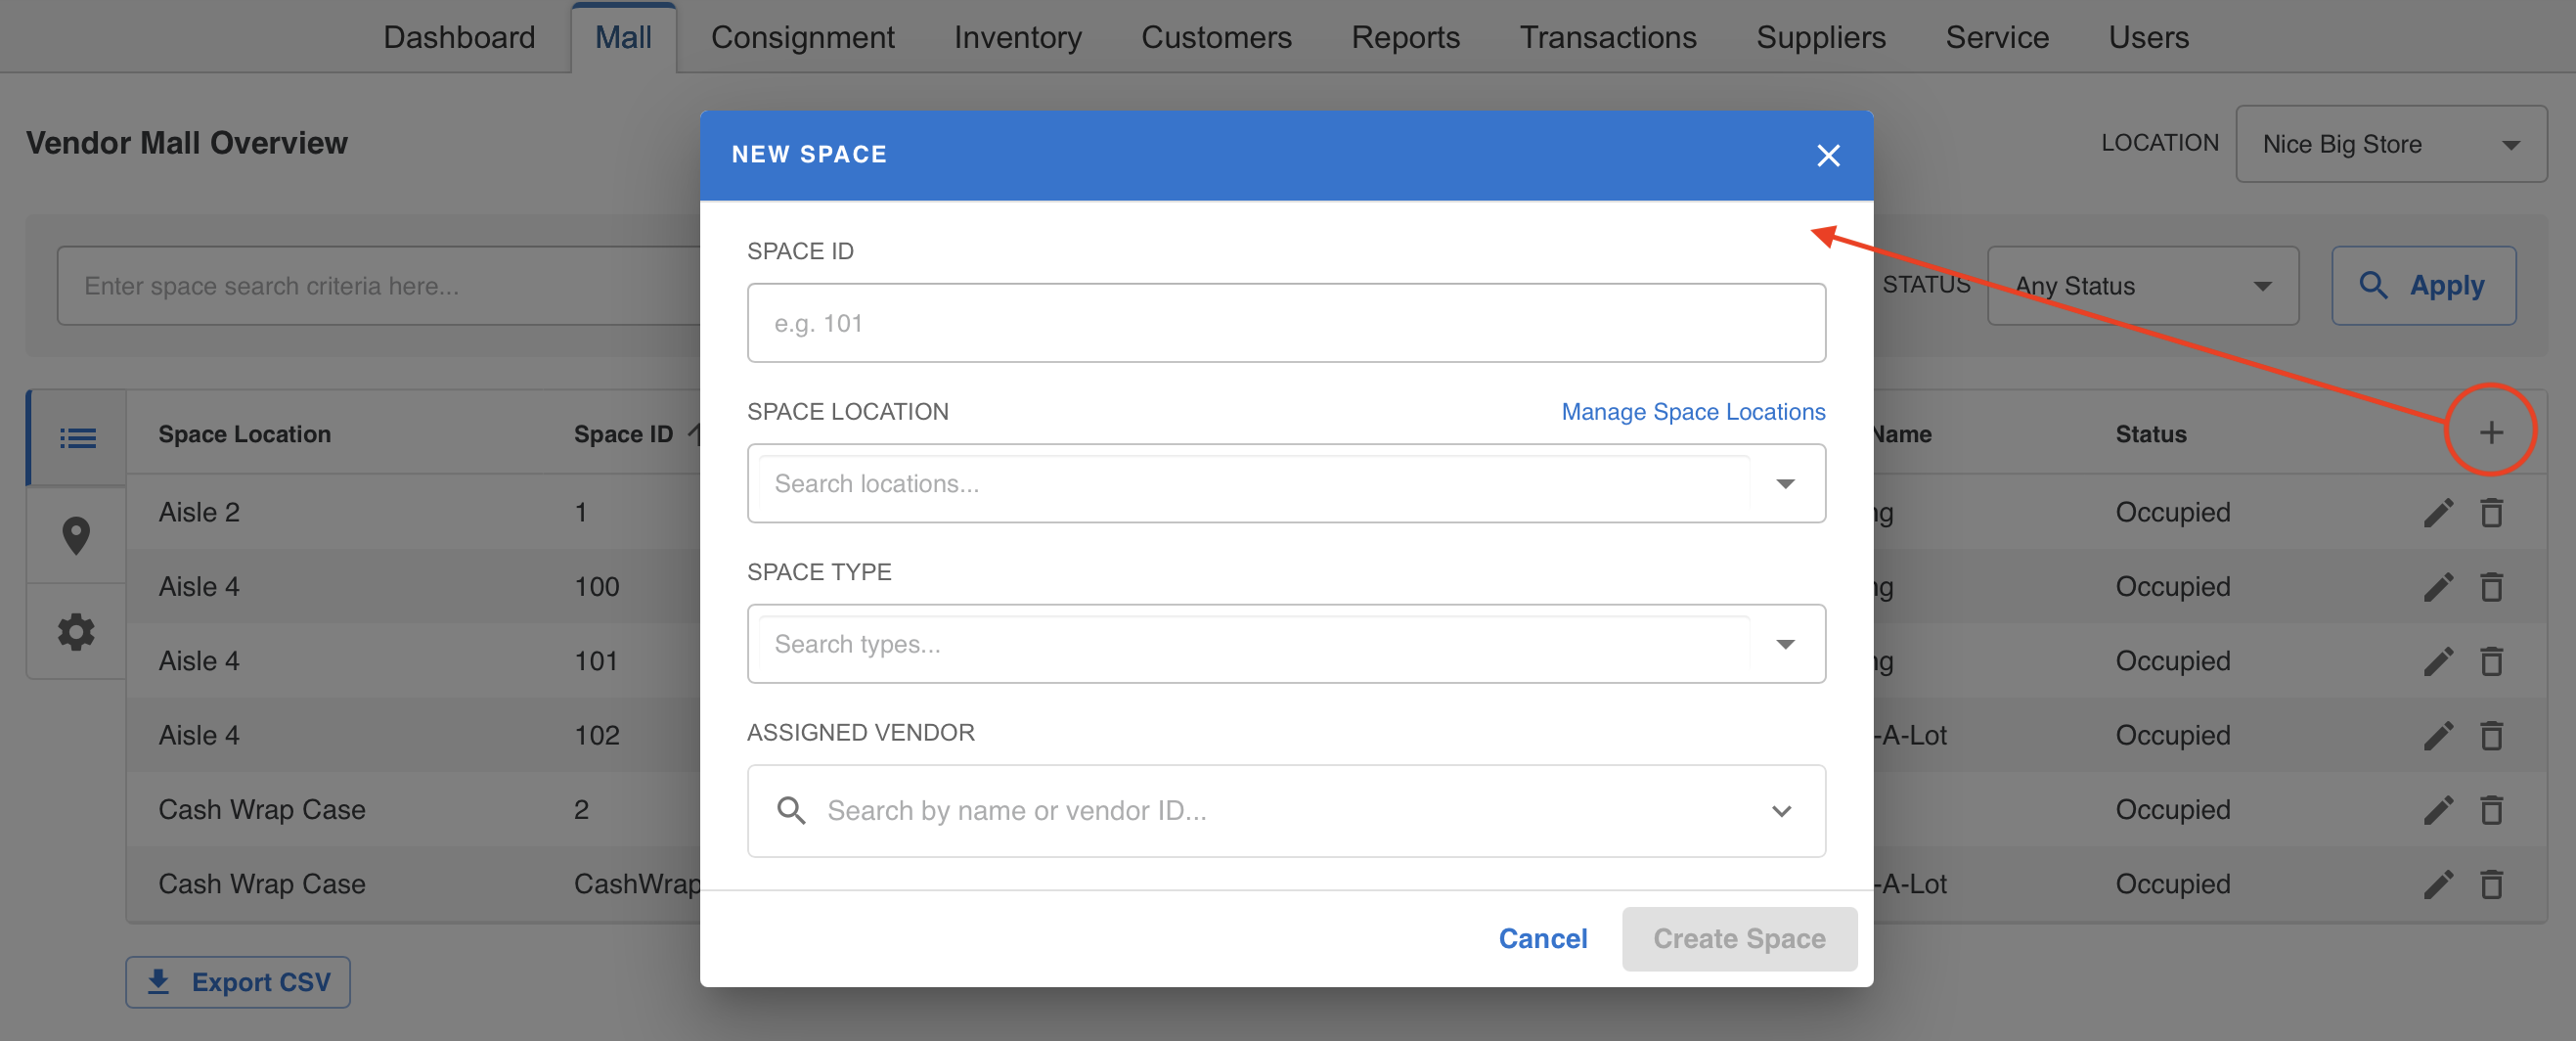Cancel the New Space dialog
Screen dimensions: 2576x1041
[1542, 939]
